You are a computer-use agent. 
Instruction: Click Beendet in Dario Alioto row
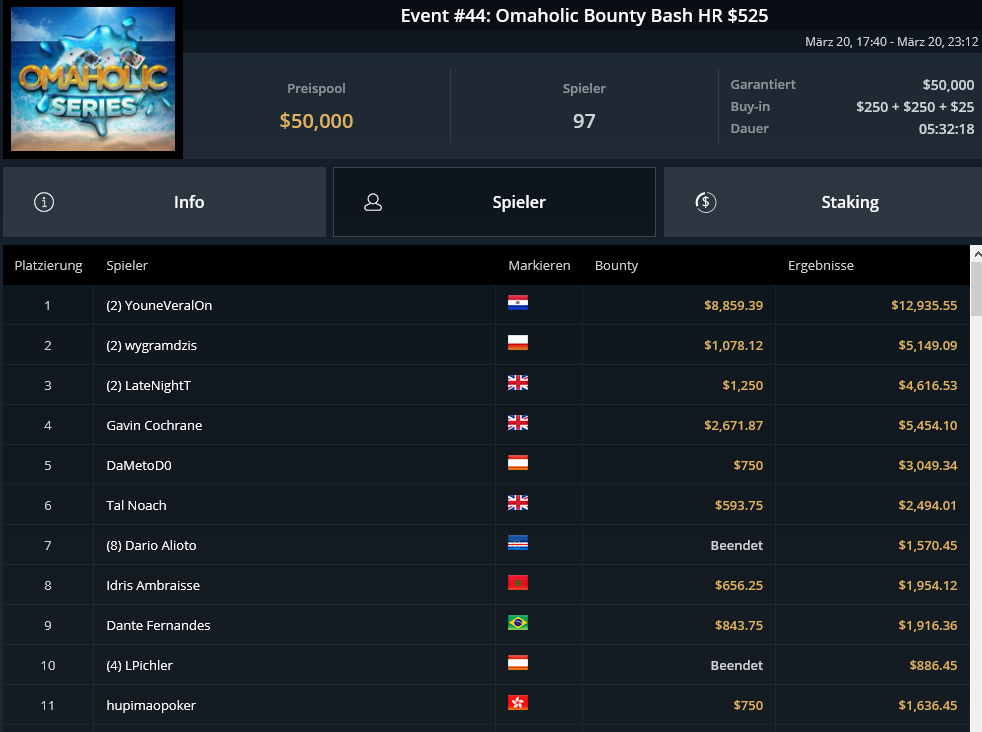tap(736, 545)
